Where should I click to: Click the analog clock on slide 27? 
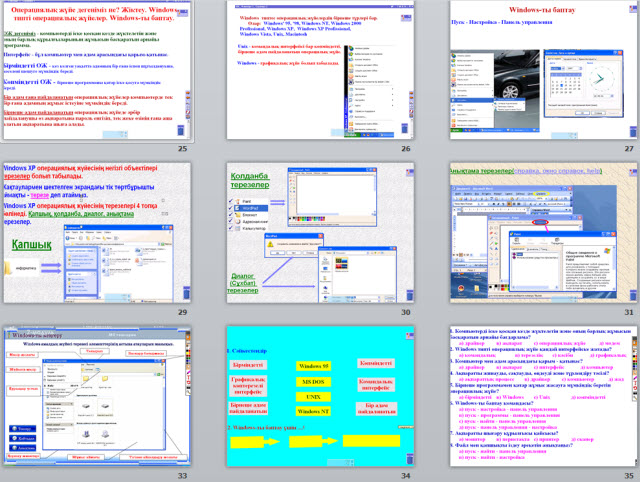tap(601, 79)
